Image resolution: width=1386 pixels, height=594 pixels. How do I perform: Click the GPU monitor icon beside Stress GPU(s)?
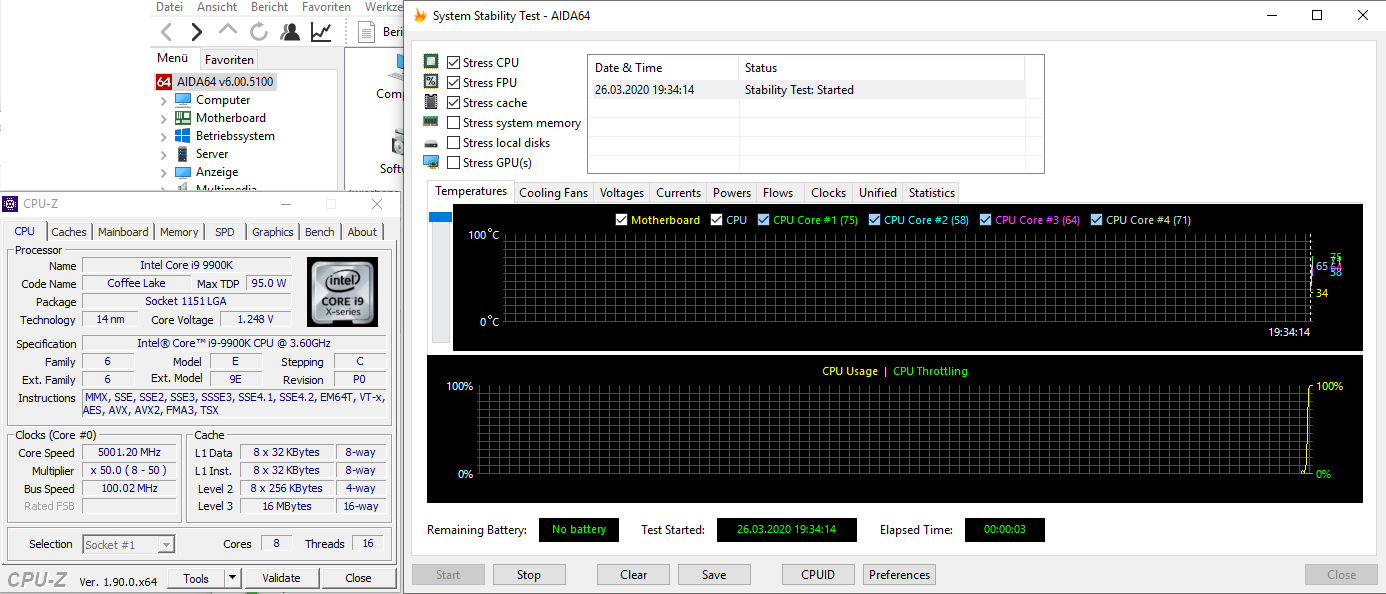431,162
